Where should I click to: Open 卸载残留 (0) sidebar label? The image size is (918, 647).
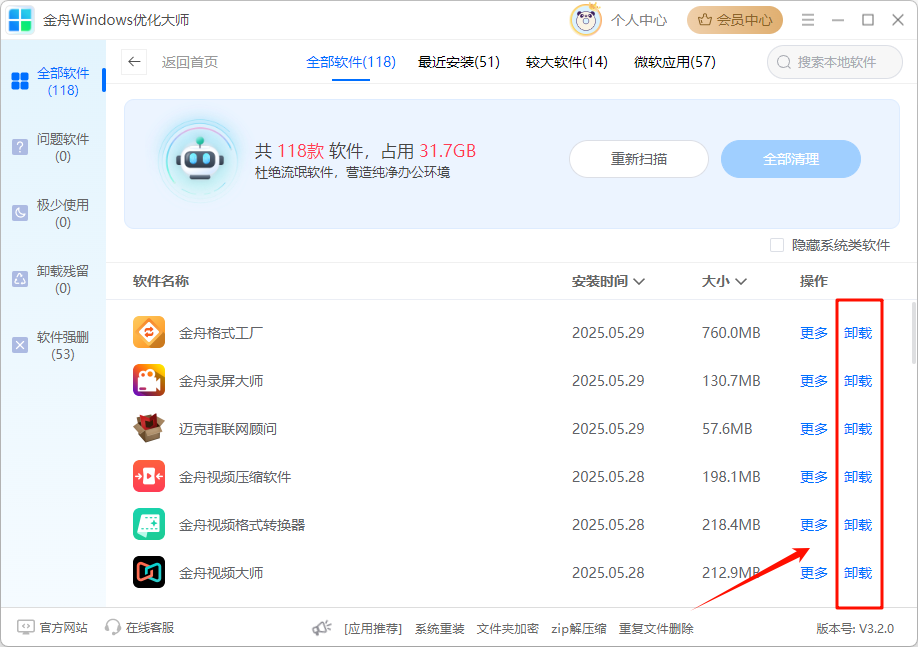pos(63,280)
